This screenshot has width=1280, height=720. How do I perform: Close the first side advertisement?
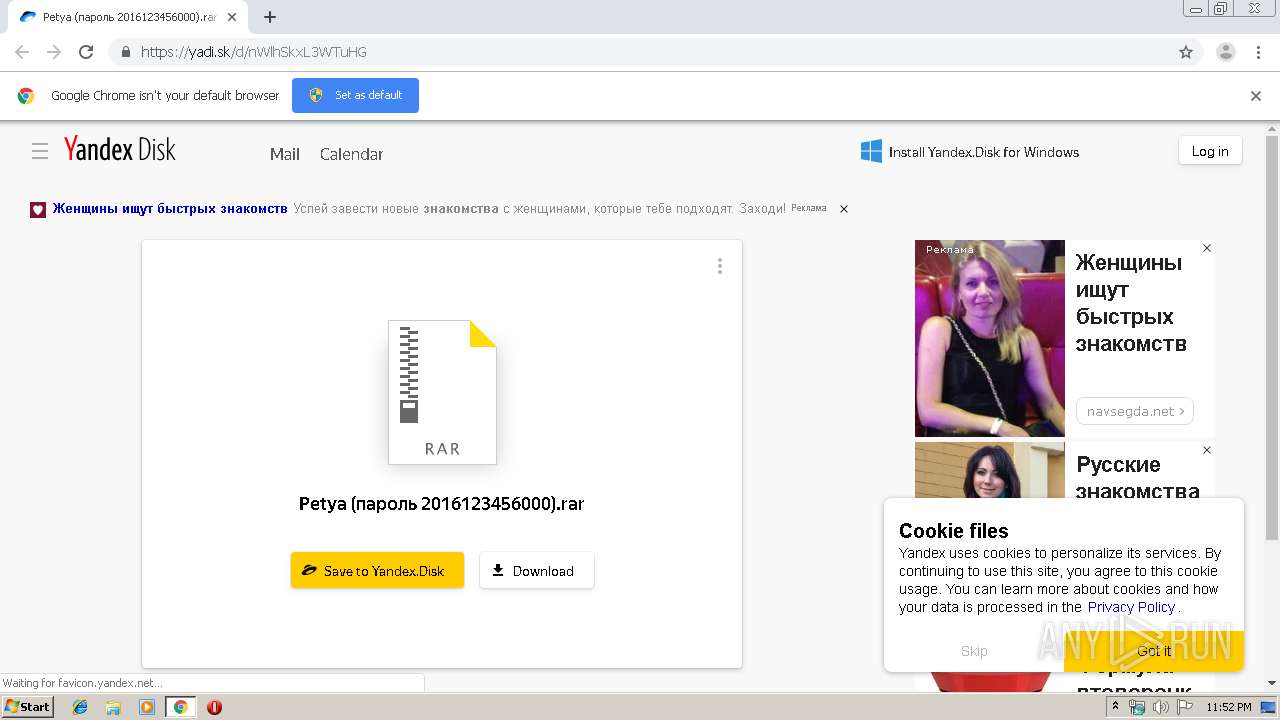1207,248
